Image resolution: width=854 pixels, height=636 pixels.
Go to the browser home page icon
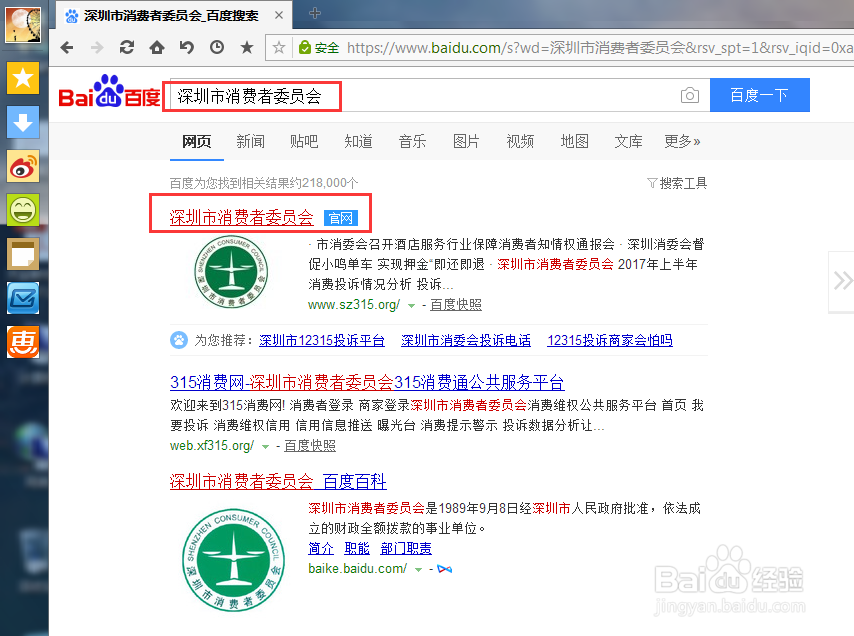[157, 47]
